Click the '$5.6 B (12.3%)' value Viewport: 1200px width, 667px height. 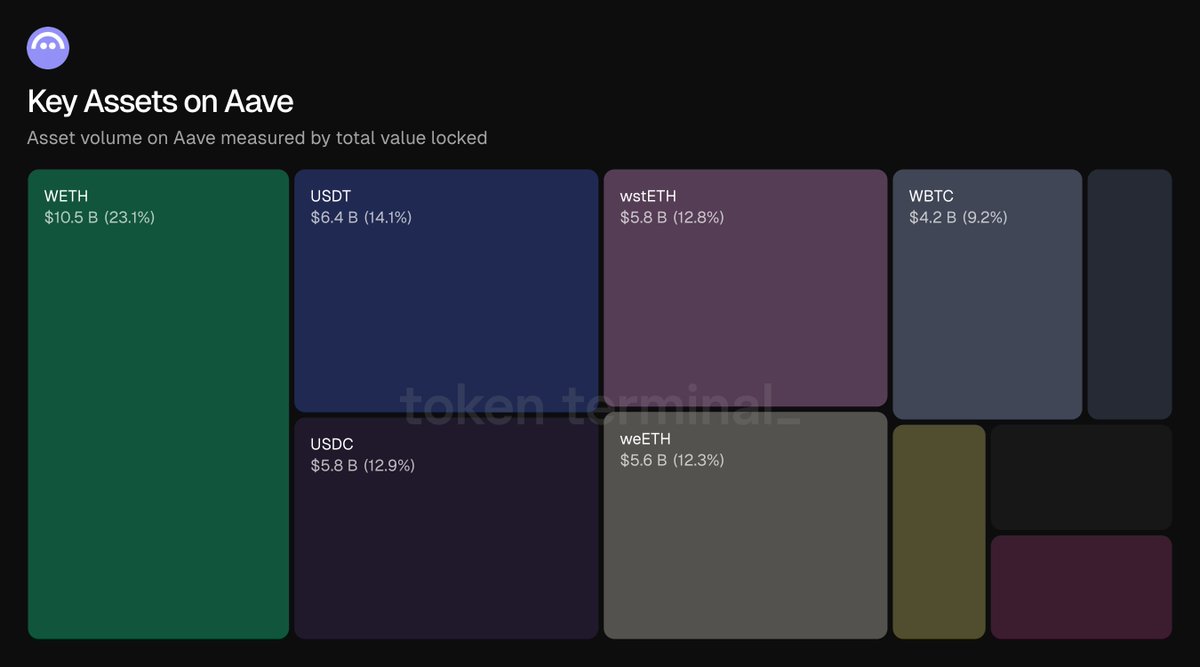pos(672,460)
